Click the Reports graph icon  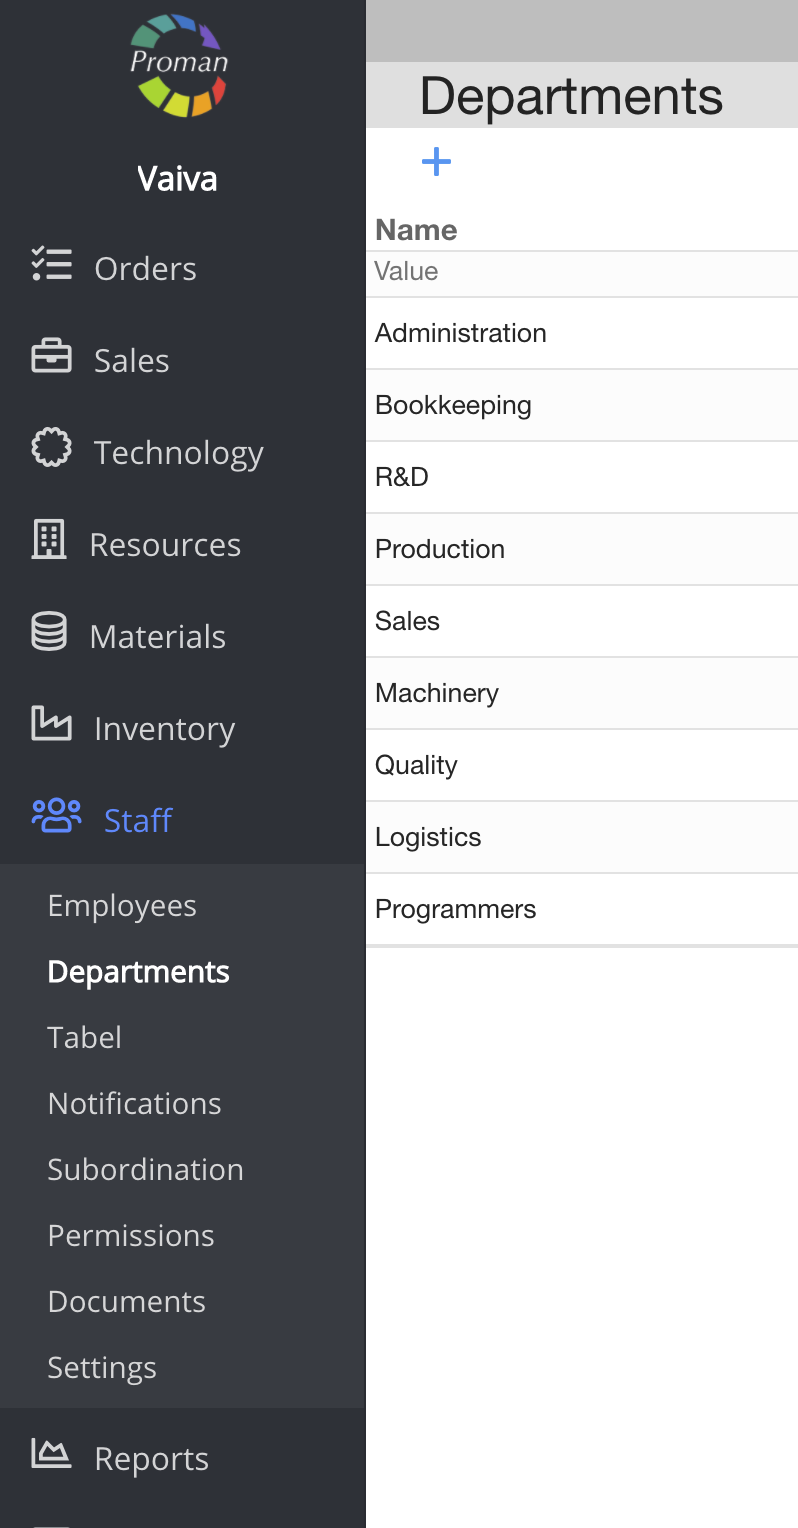(x=51, y=1456)
